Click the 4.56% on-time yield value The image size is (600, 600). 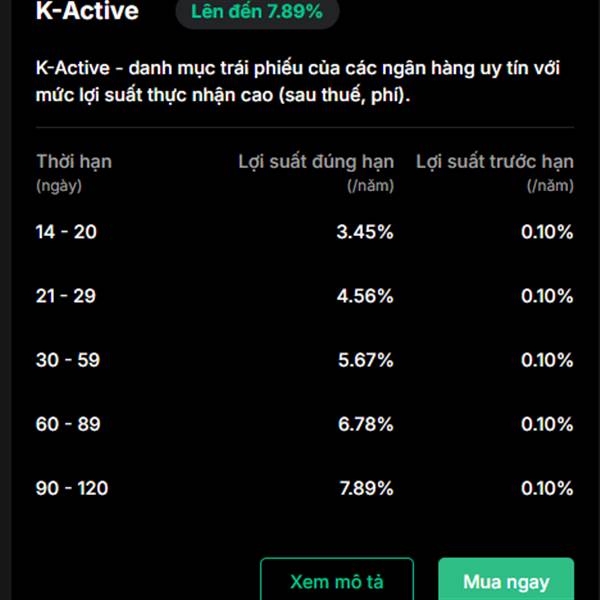[x=365, y=296]
